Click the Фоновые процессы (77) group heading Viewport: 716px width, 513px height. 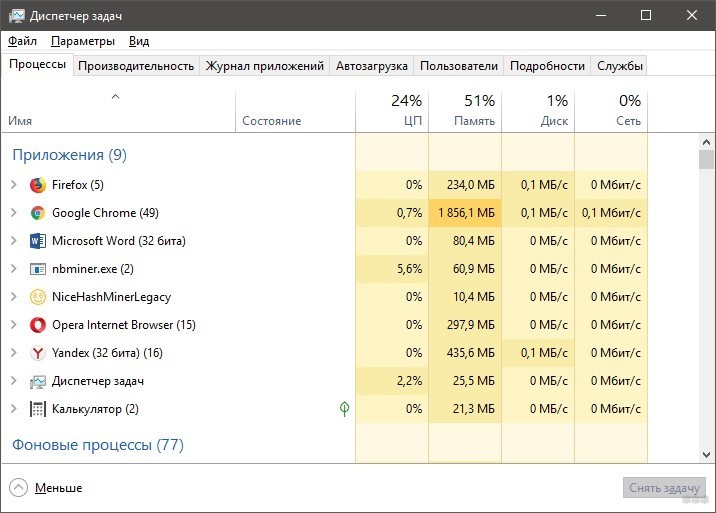pos(98,444)
